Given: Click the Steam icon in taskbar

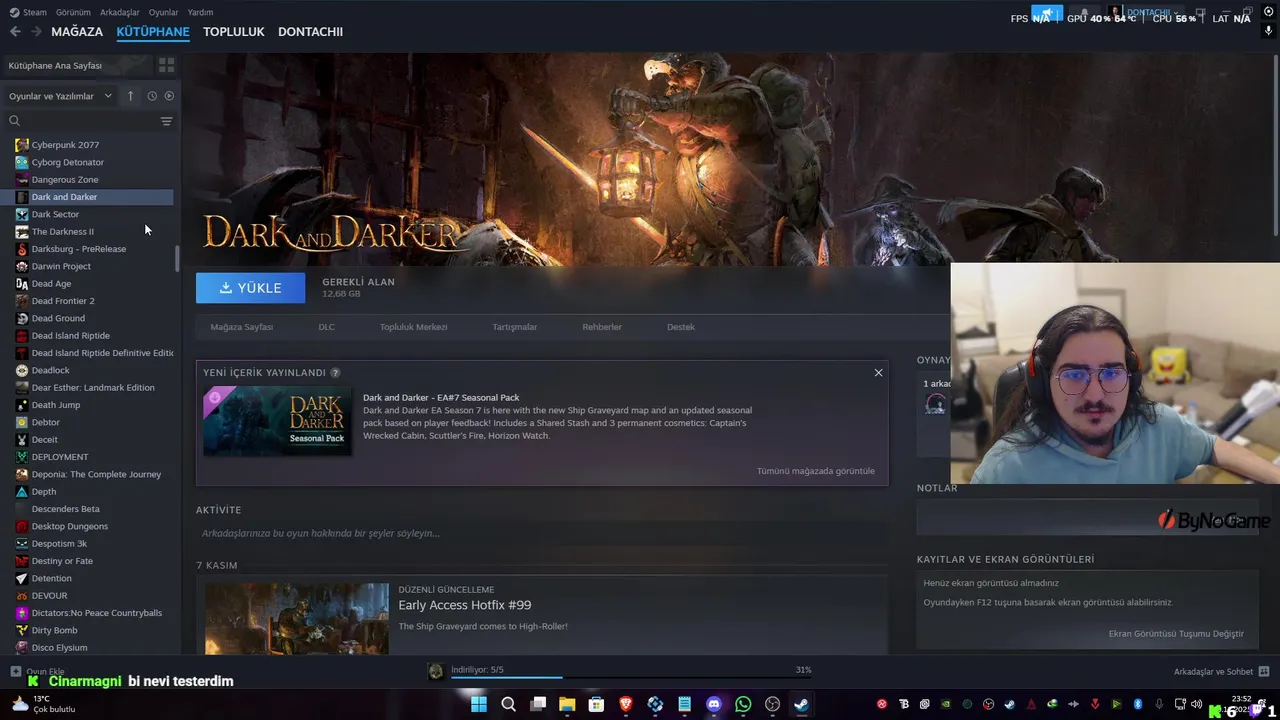Looking at the screenshot, I should 802,704.
